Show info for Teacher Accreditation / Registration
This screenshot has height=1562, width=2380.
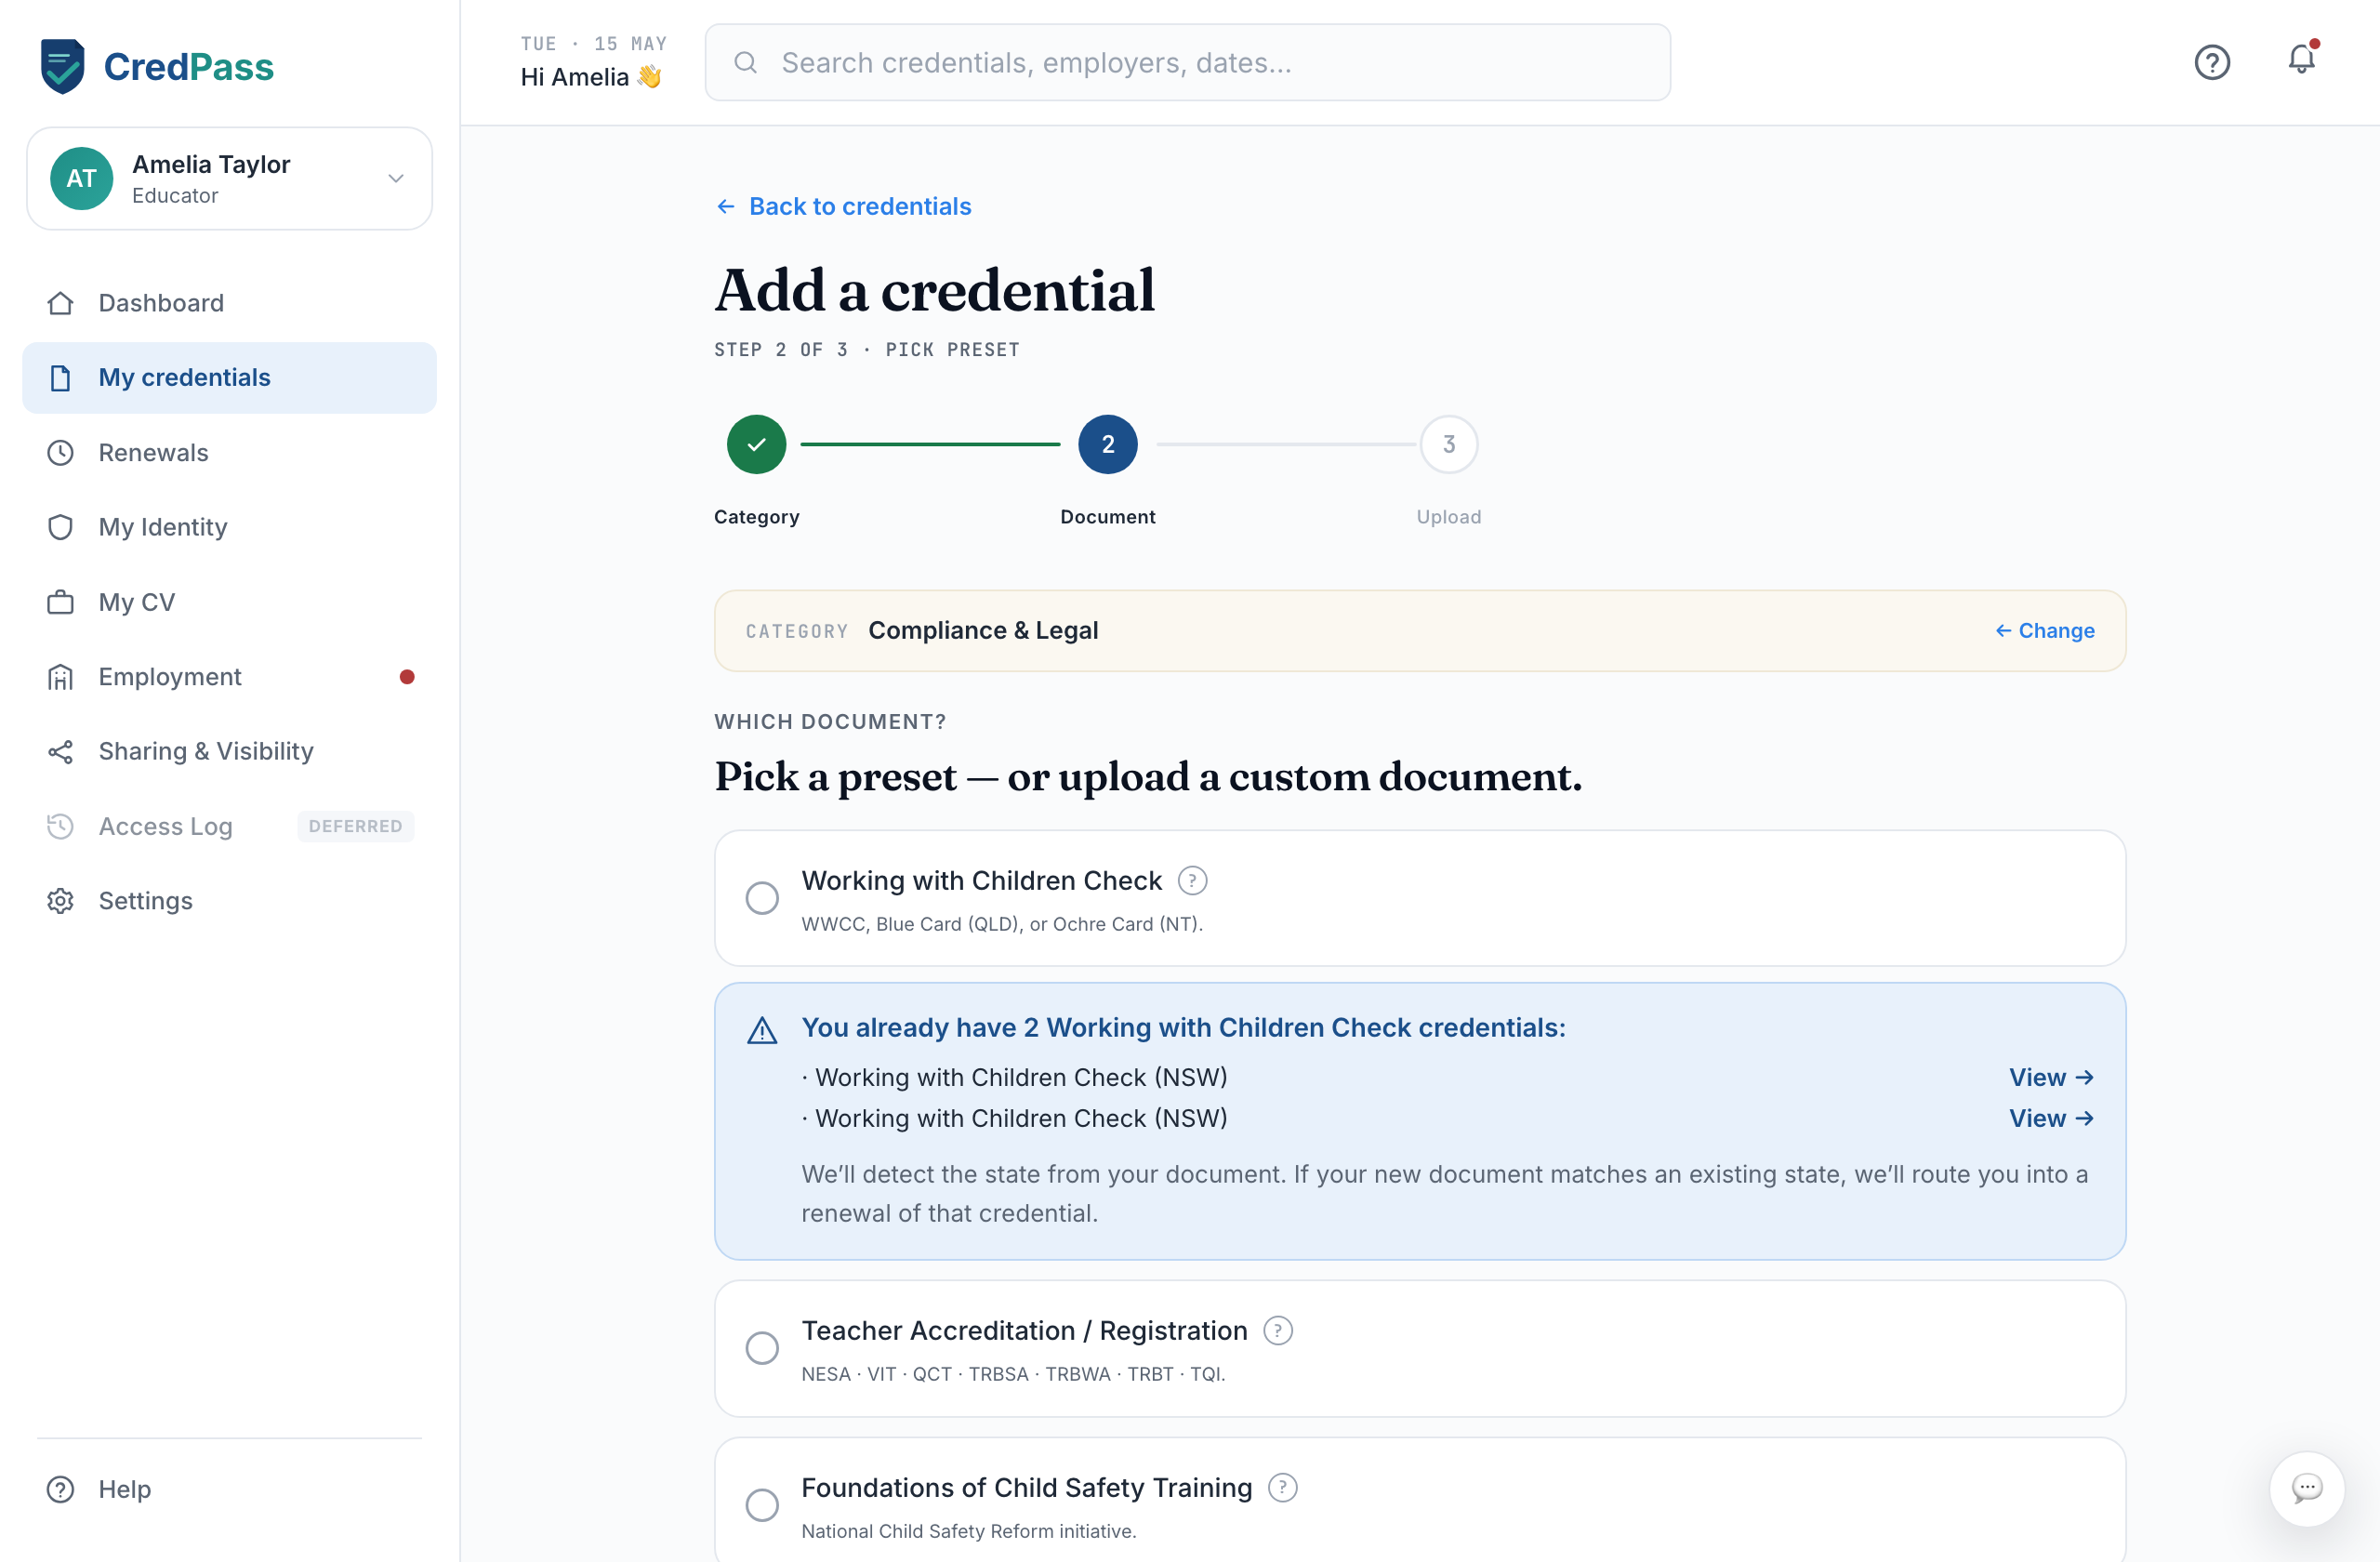[1278, 1330]
